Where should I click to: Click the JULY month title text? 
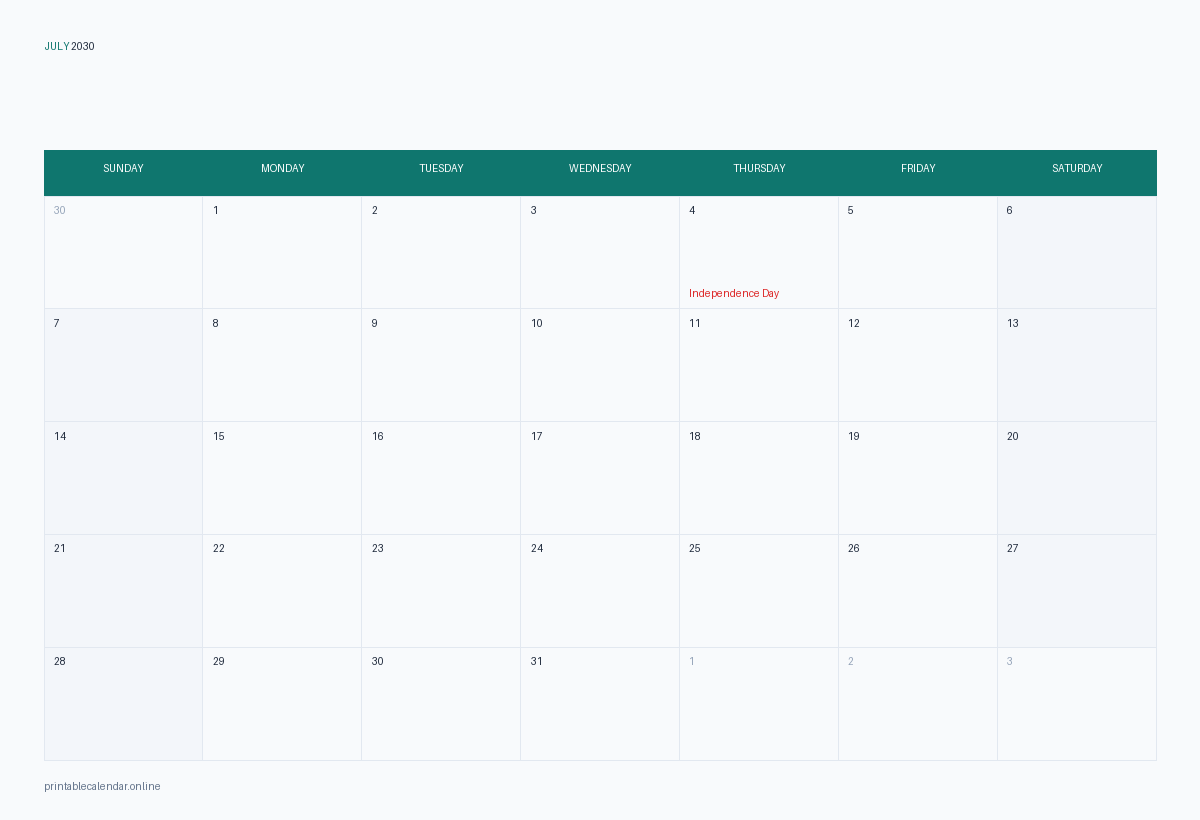point(57,46)
